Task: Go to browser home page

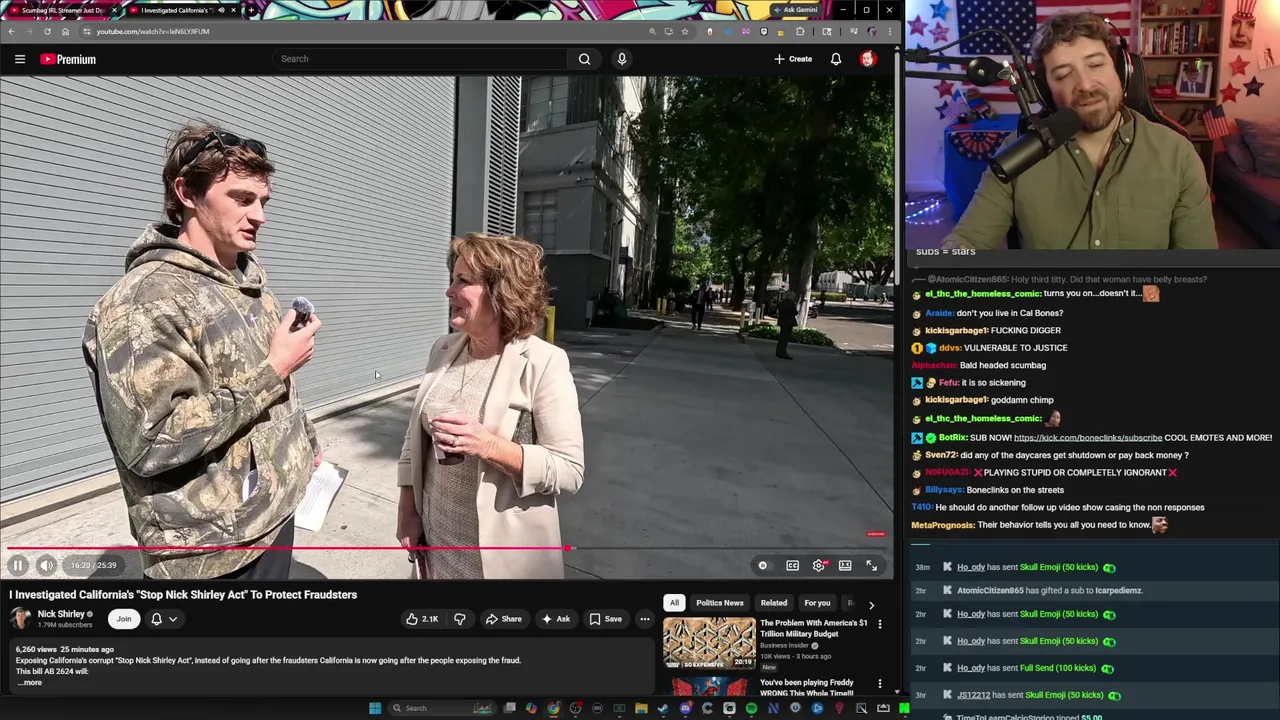Action: coord(65,31)
